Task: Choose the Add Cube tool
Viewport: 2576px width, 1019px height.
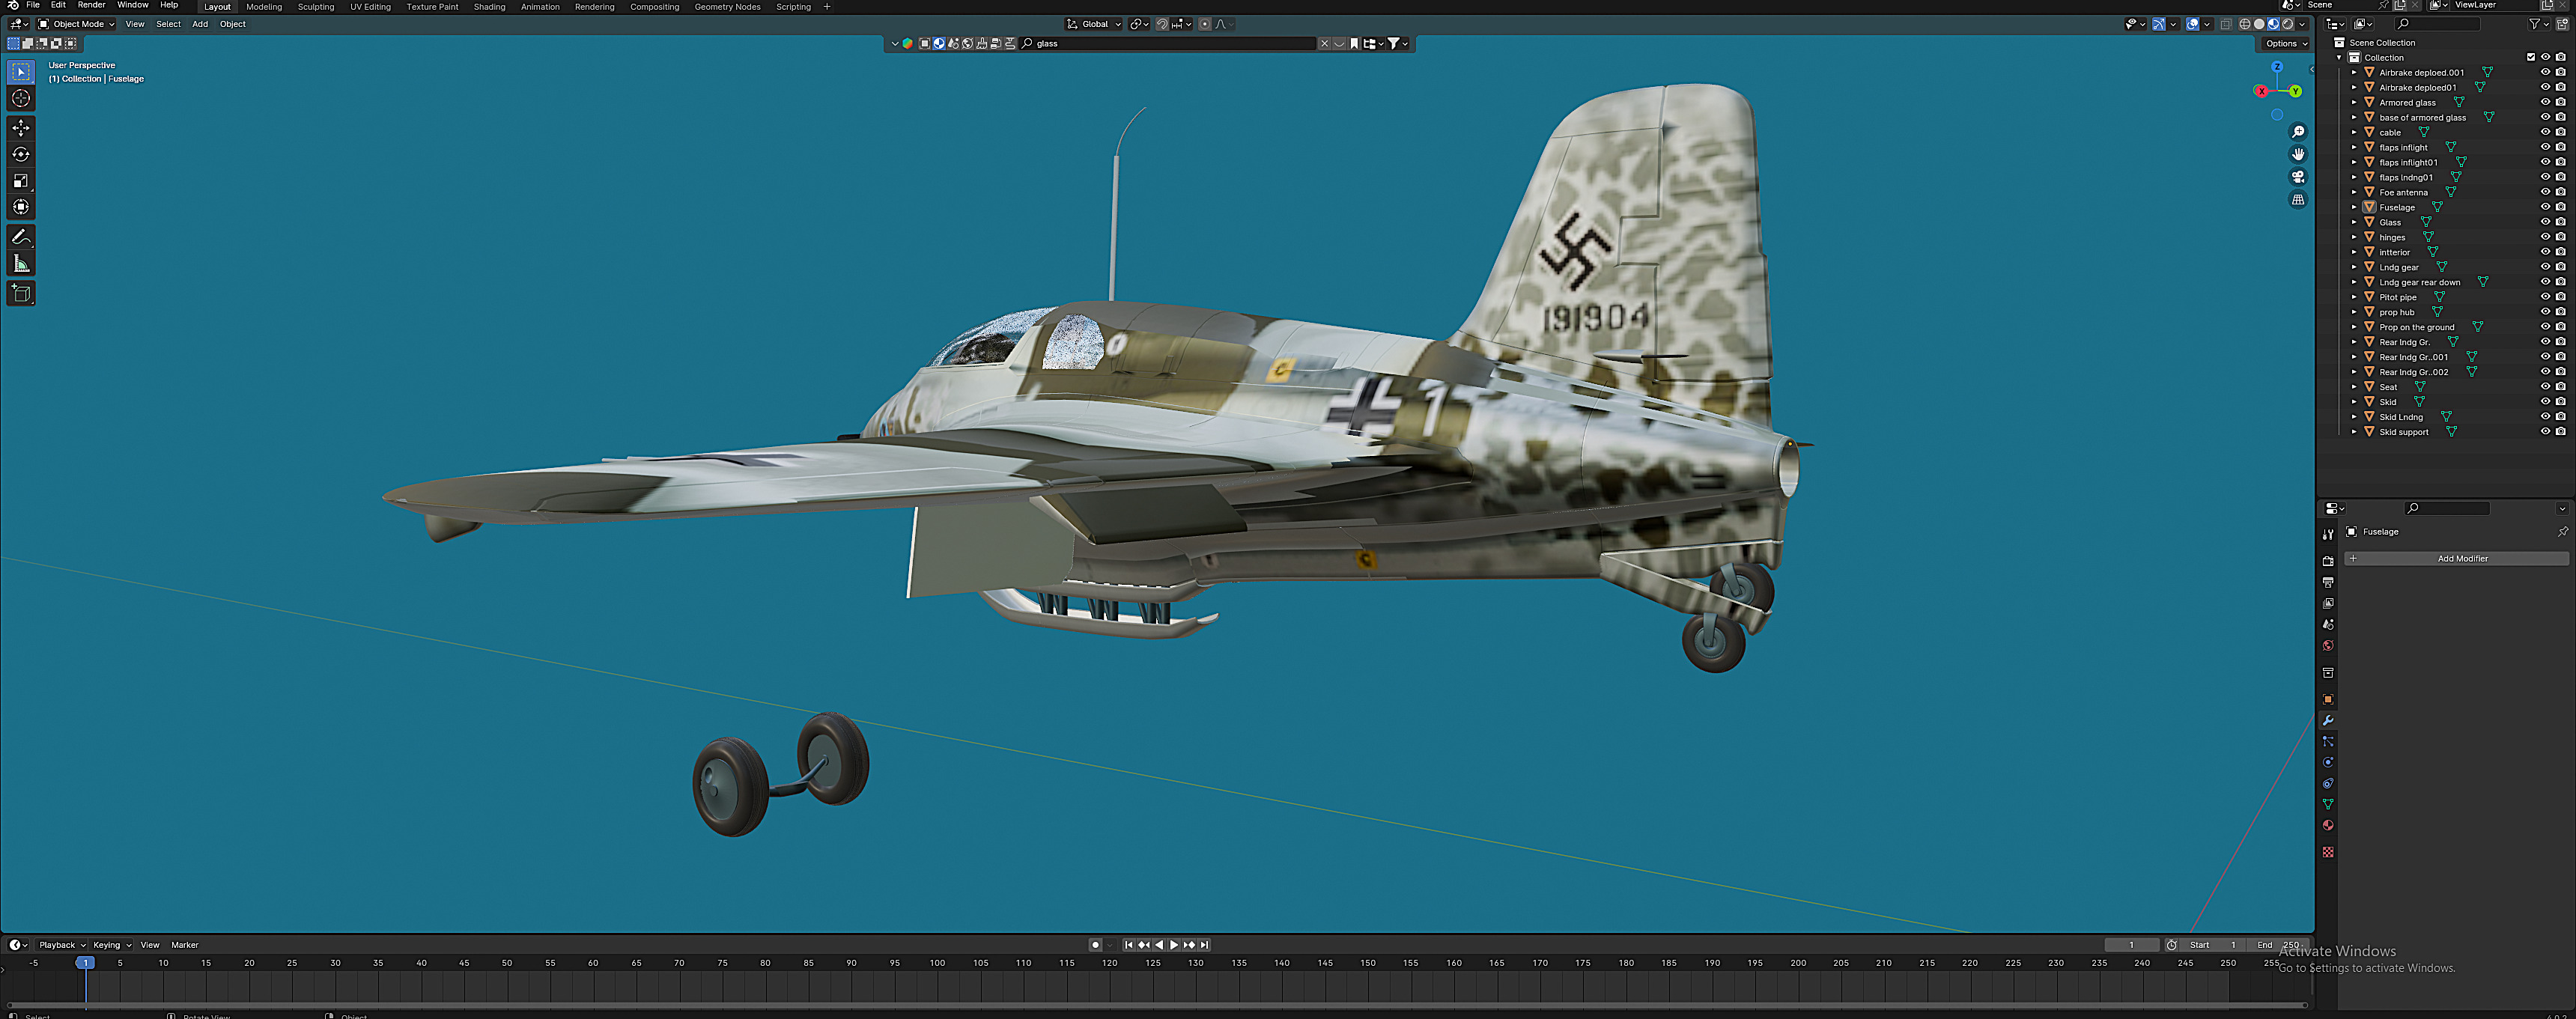Action: [x=21, y=293]
